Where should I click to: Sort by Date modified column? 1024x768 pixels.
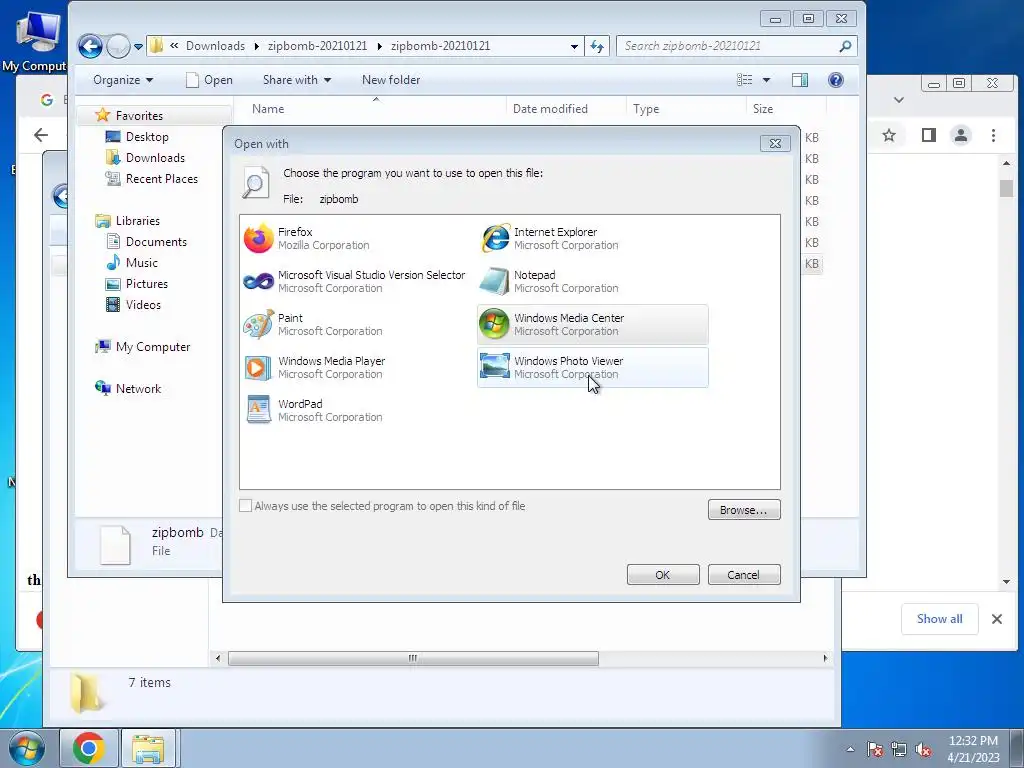(x=566, y=108)
